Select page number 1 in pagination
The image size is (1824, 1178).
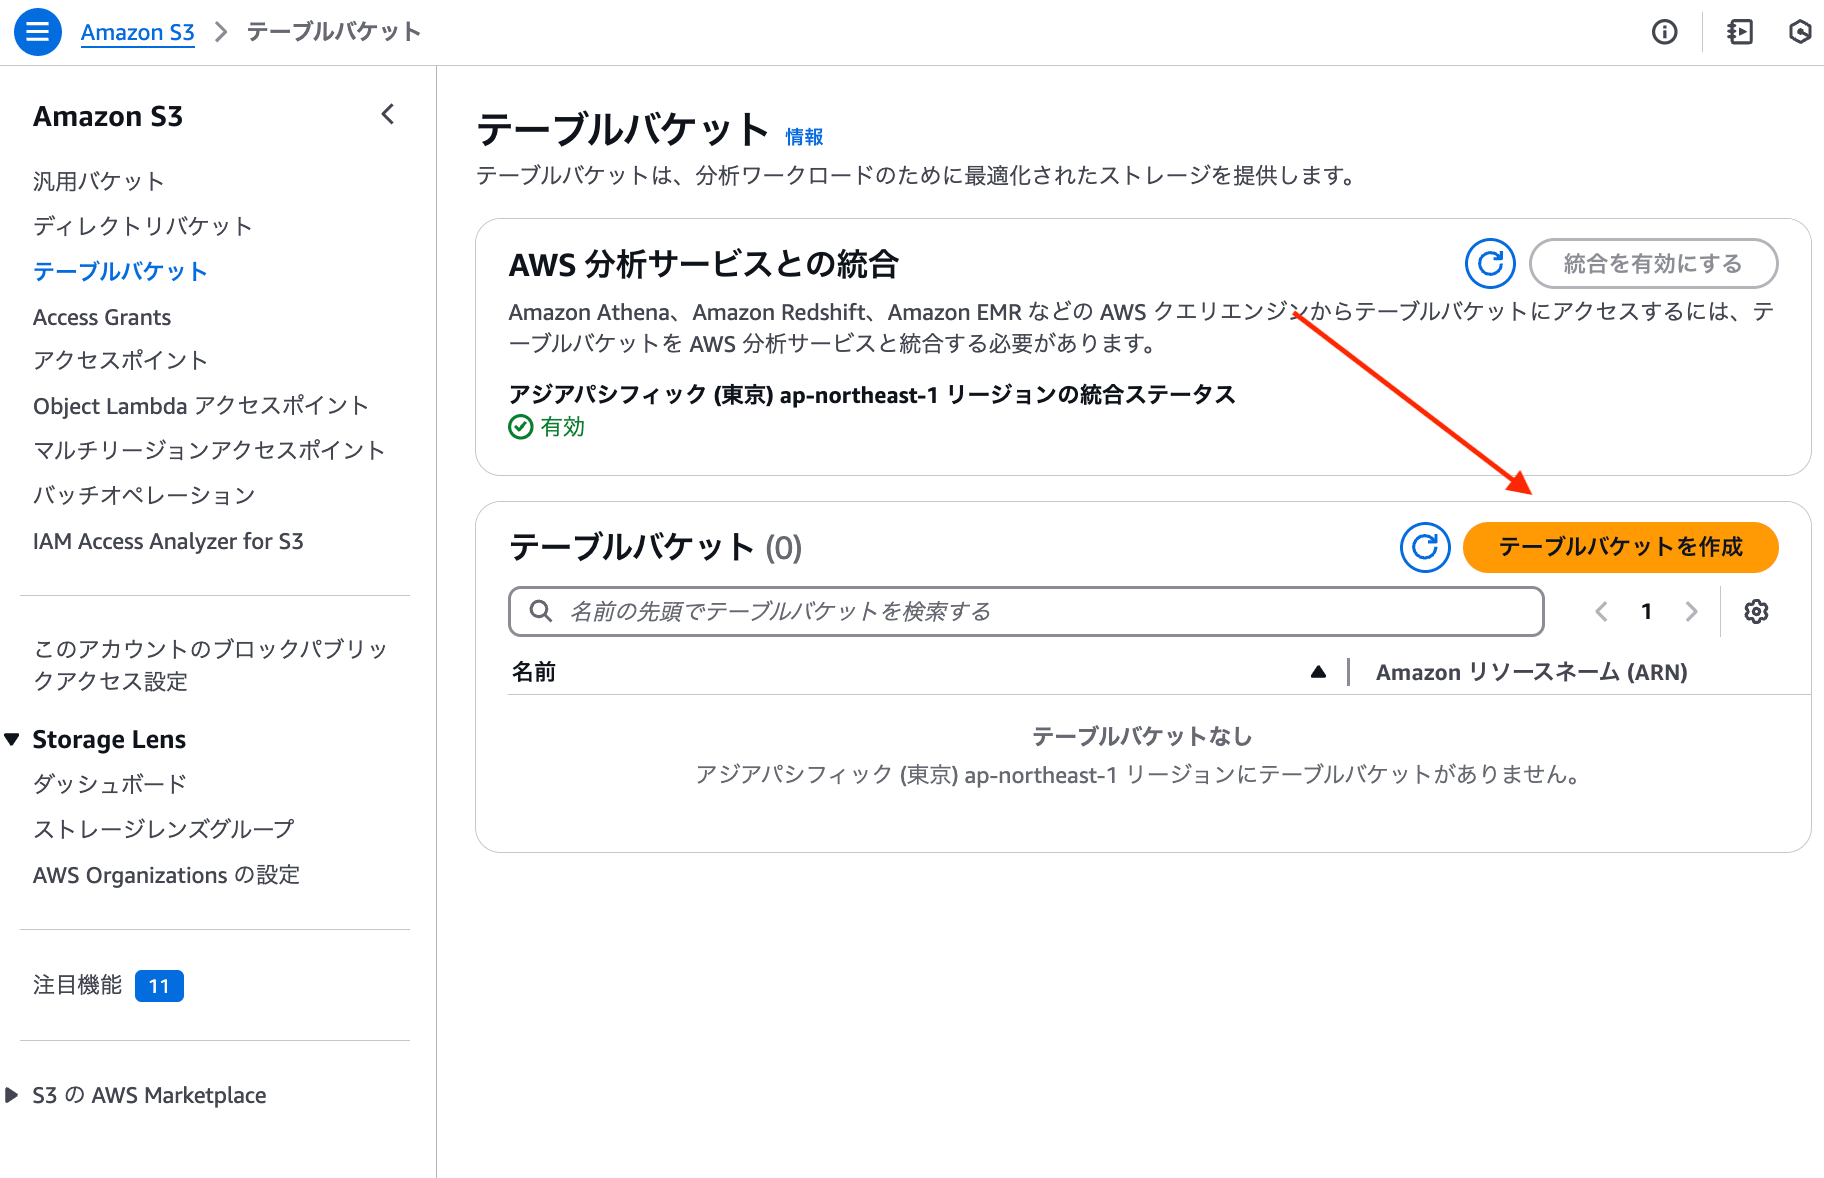coord(1646,611)
